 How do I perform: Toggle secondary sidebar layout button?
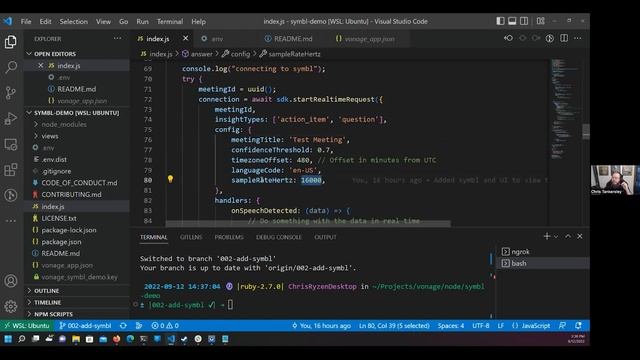[524, 21]
